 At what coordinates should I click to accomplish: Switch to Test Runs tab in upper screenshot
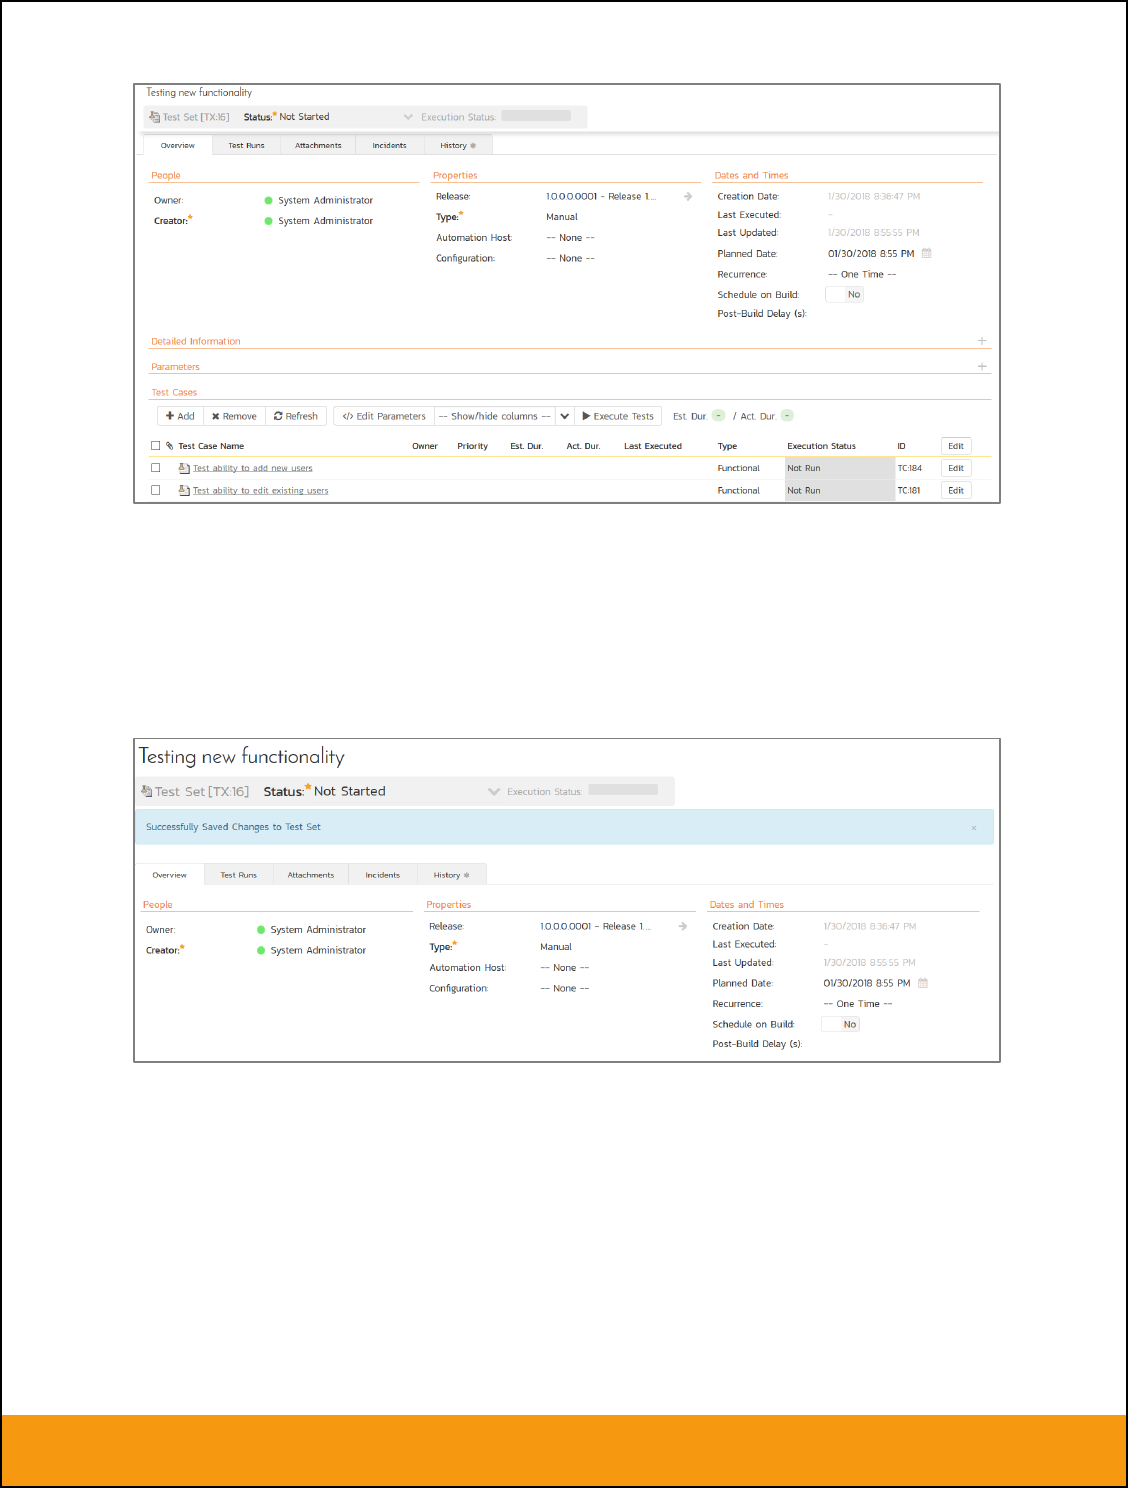(246, 146)
